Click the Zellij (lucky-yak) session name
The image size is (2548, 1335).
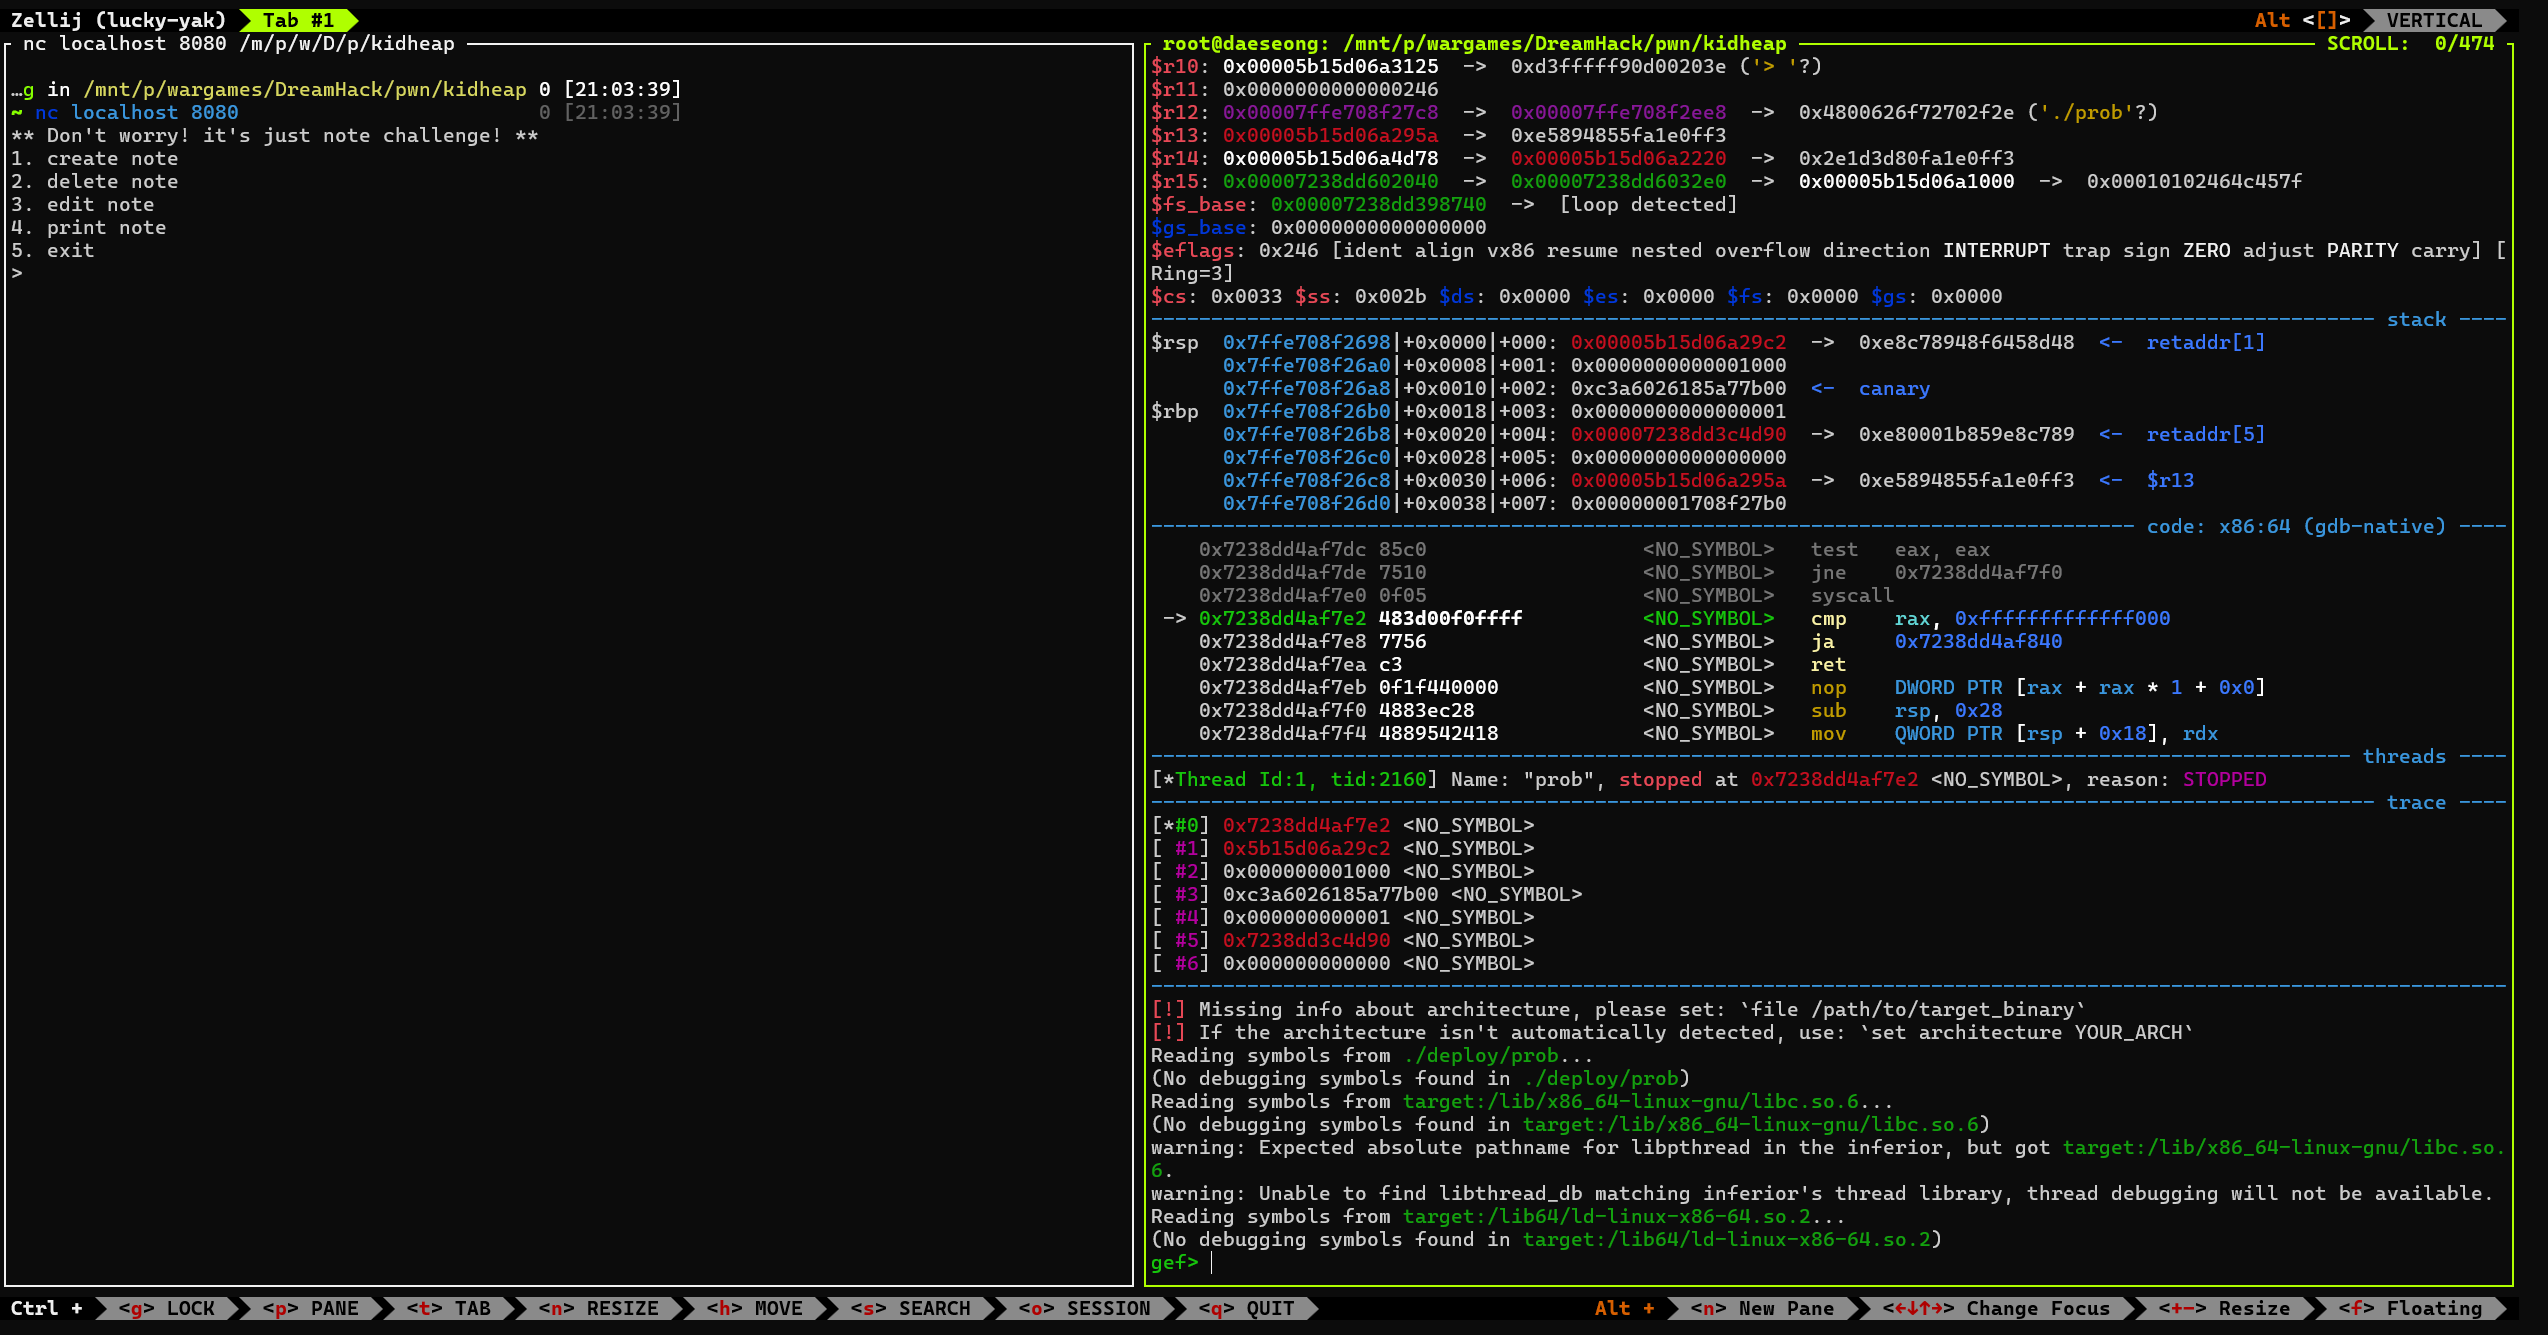click(x=118, y=20)
